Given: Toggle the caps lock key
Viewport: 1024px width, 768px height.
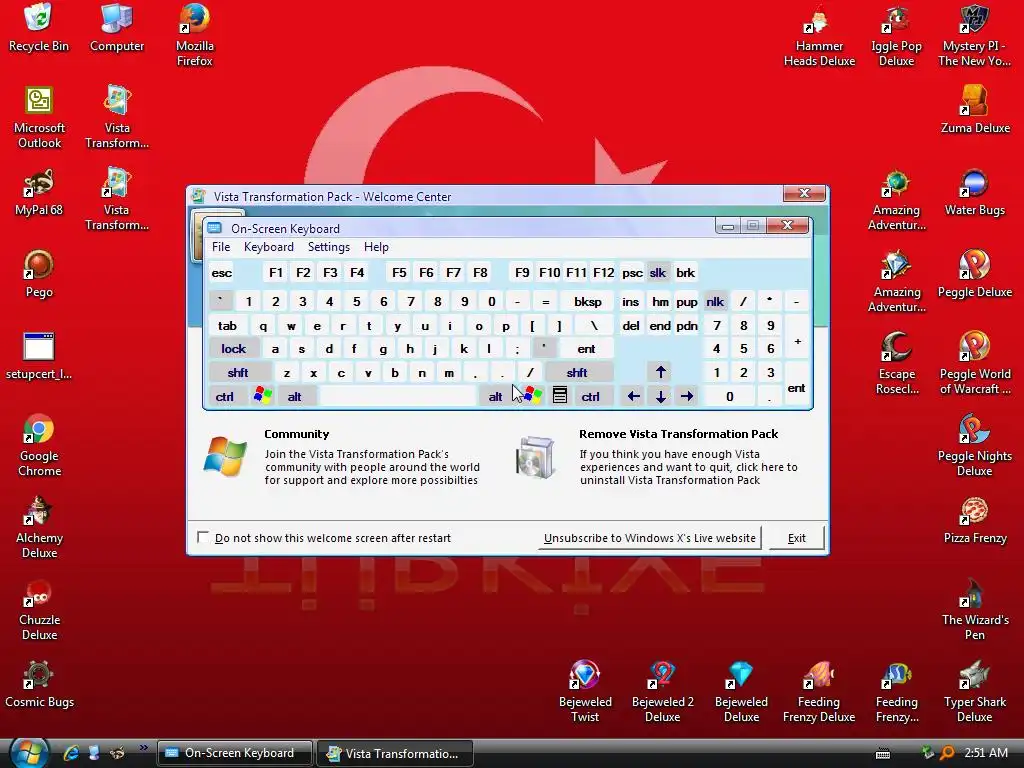Looking at the screenshot, I should point(234,349).
